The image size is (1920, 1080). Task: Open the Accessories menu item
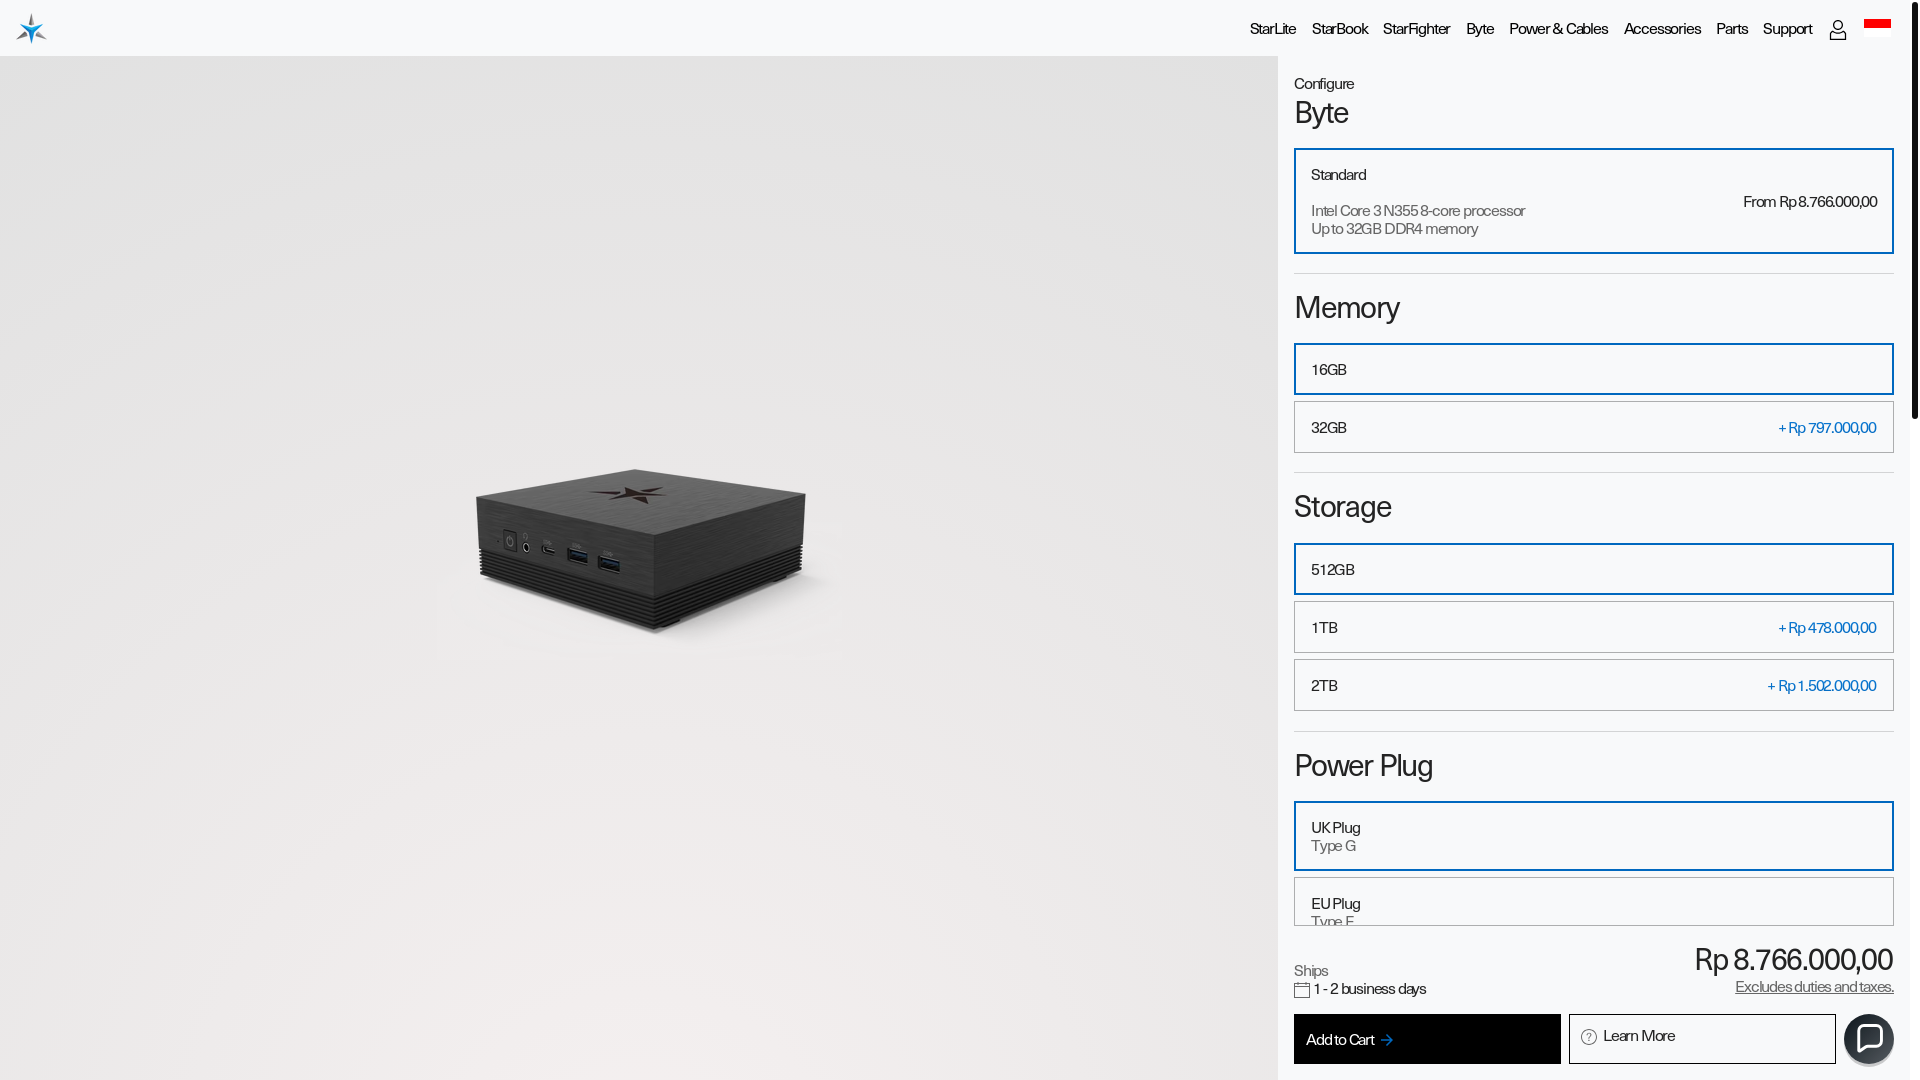[1662, 28]
